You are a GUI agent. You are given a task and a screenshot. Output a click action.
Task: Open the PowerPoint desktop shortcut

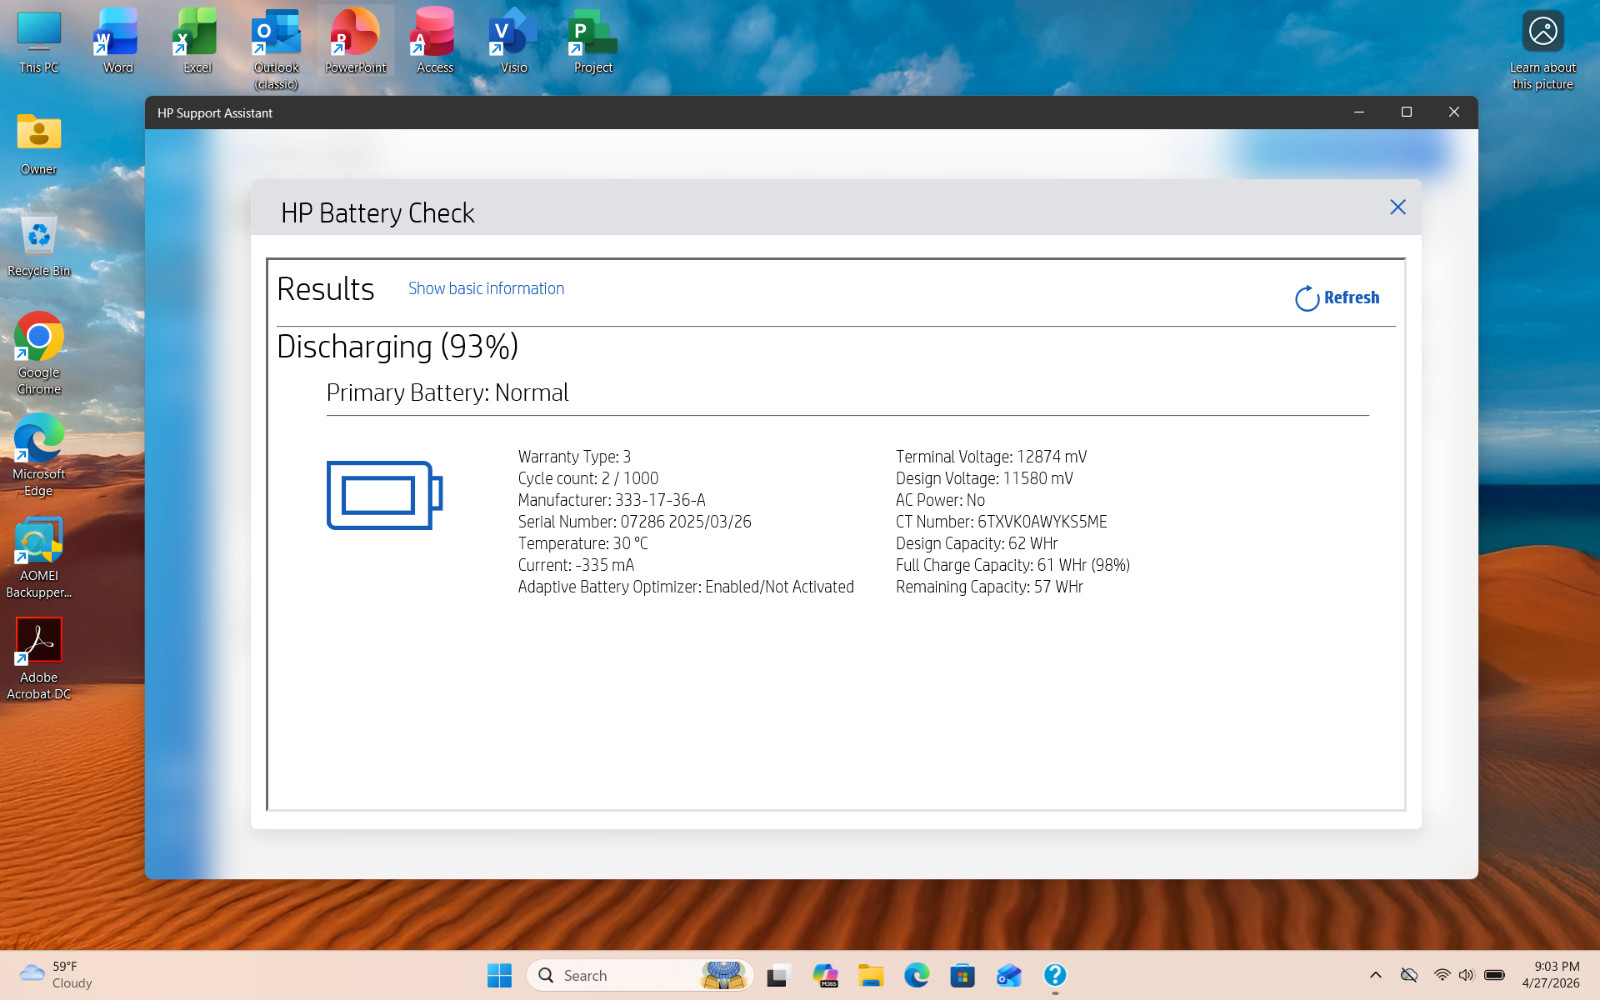(x=355, y=42)
